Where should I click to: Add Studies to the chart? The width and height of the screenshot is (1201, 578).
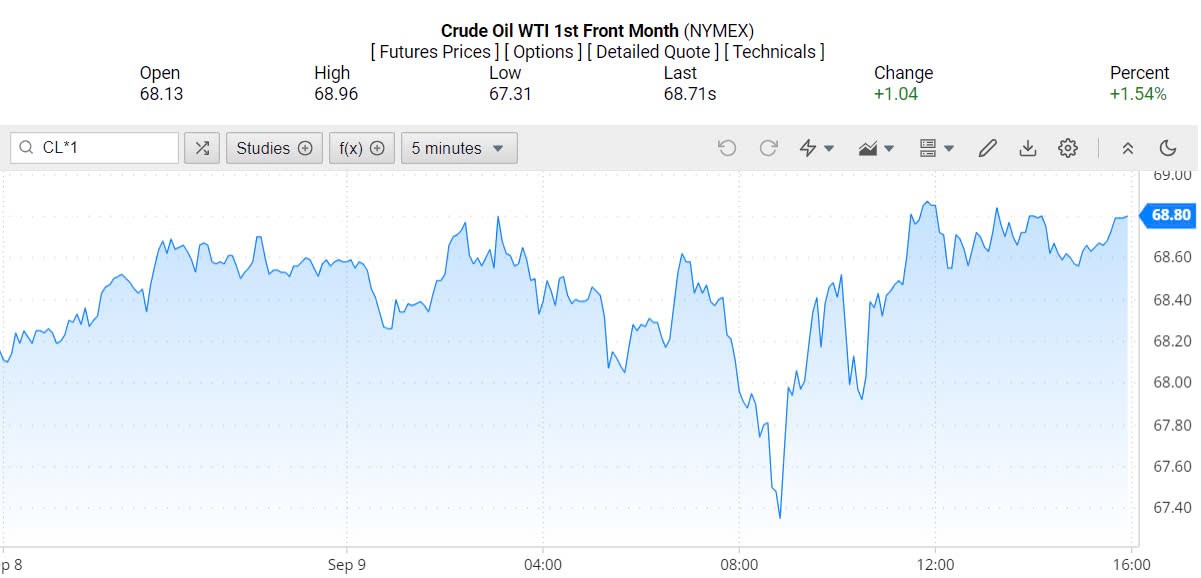(x=274, y=148)
